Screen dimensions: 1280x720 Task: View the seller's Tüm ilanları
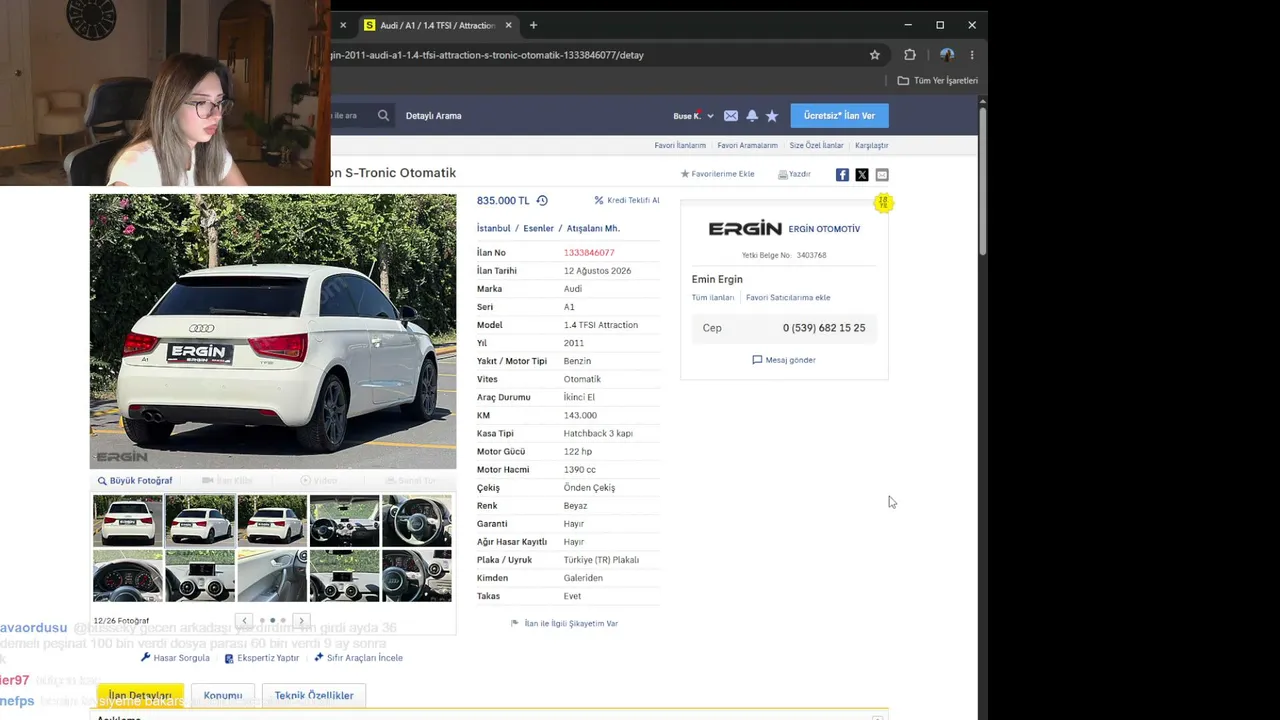(713, 297)
